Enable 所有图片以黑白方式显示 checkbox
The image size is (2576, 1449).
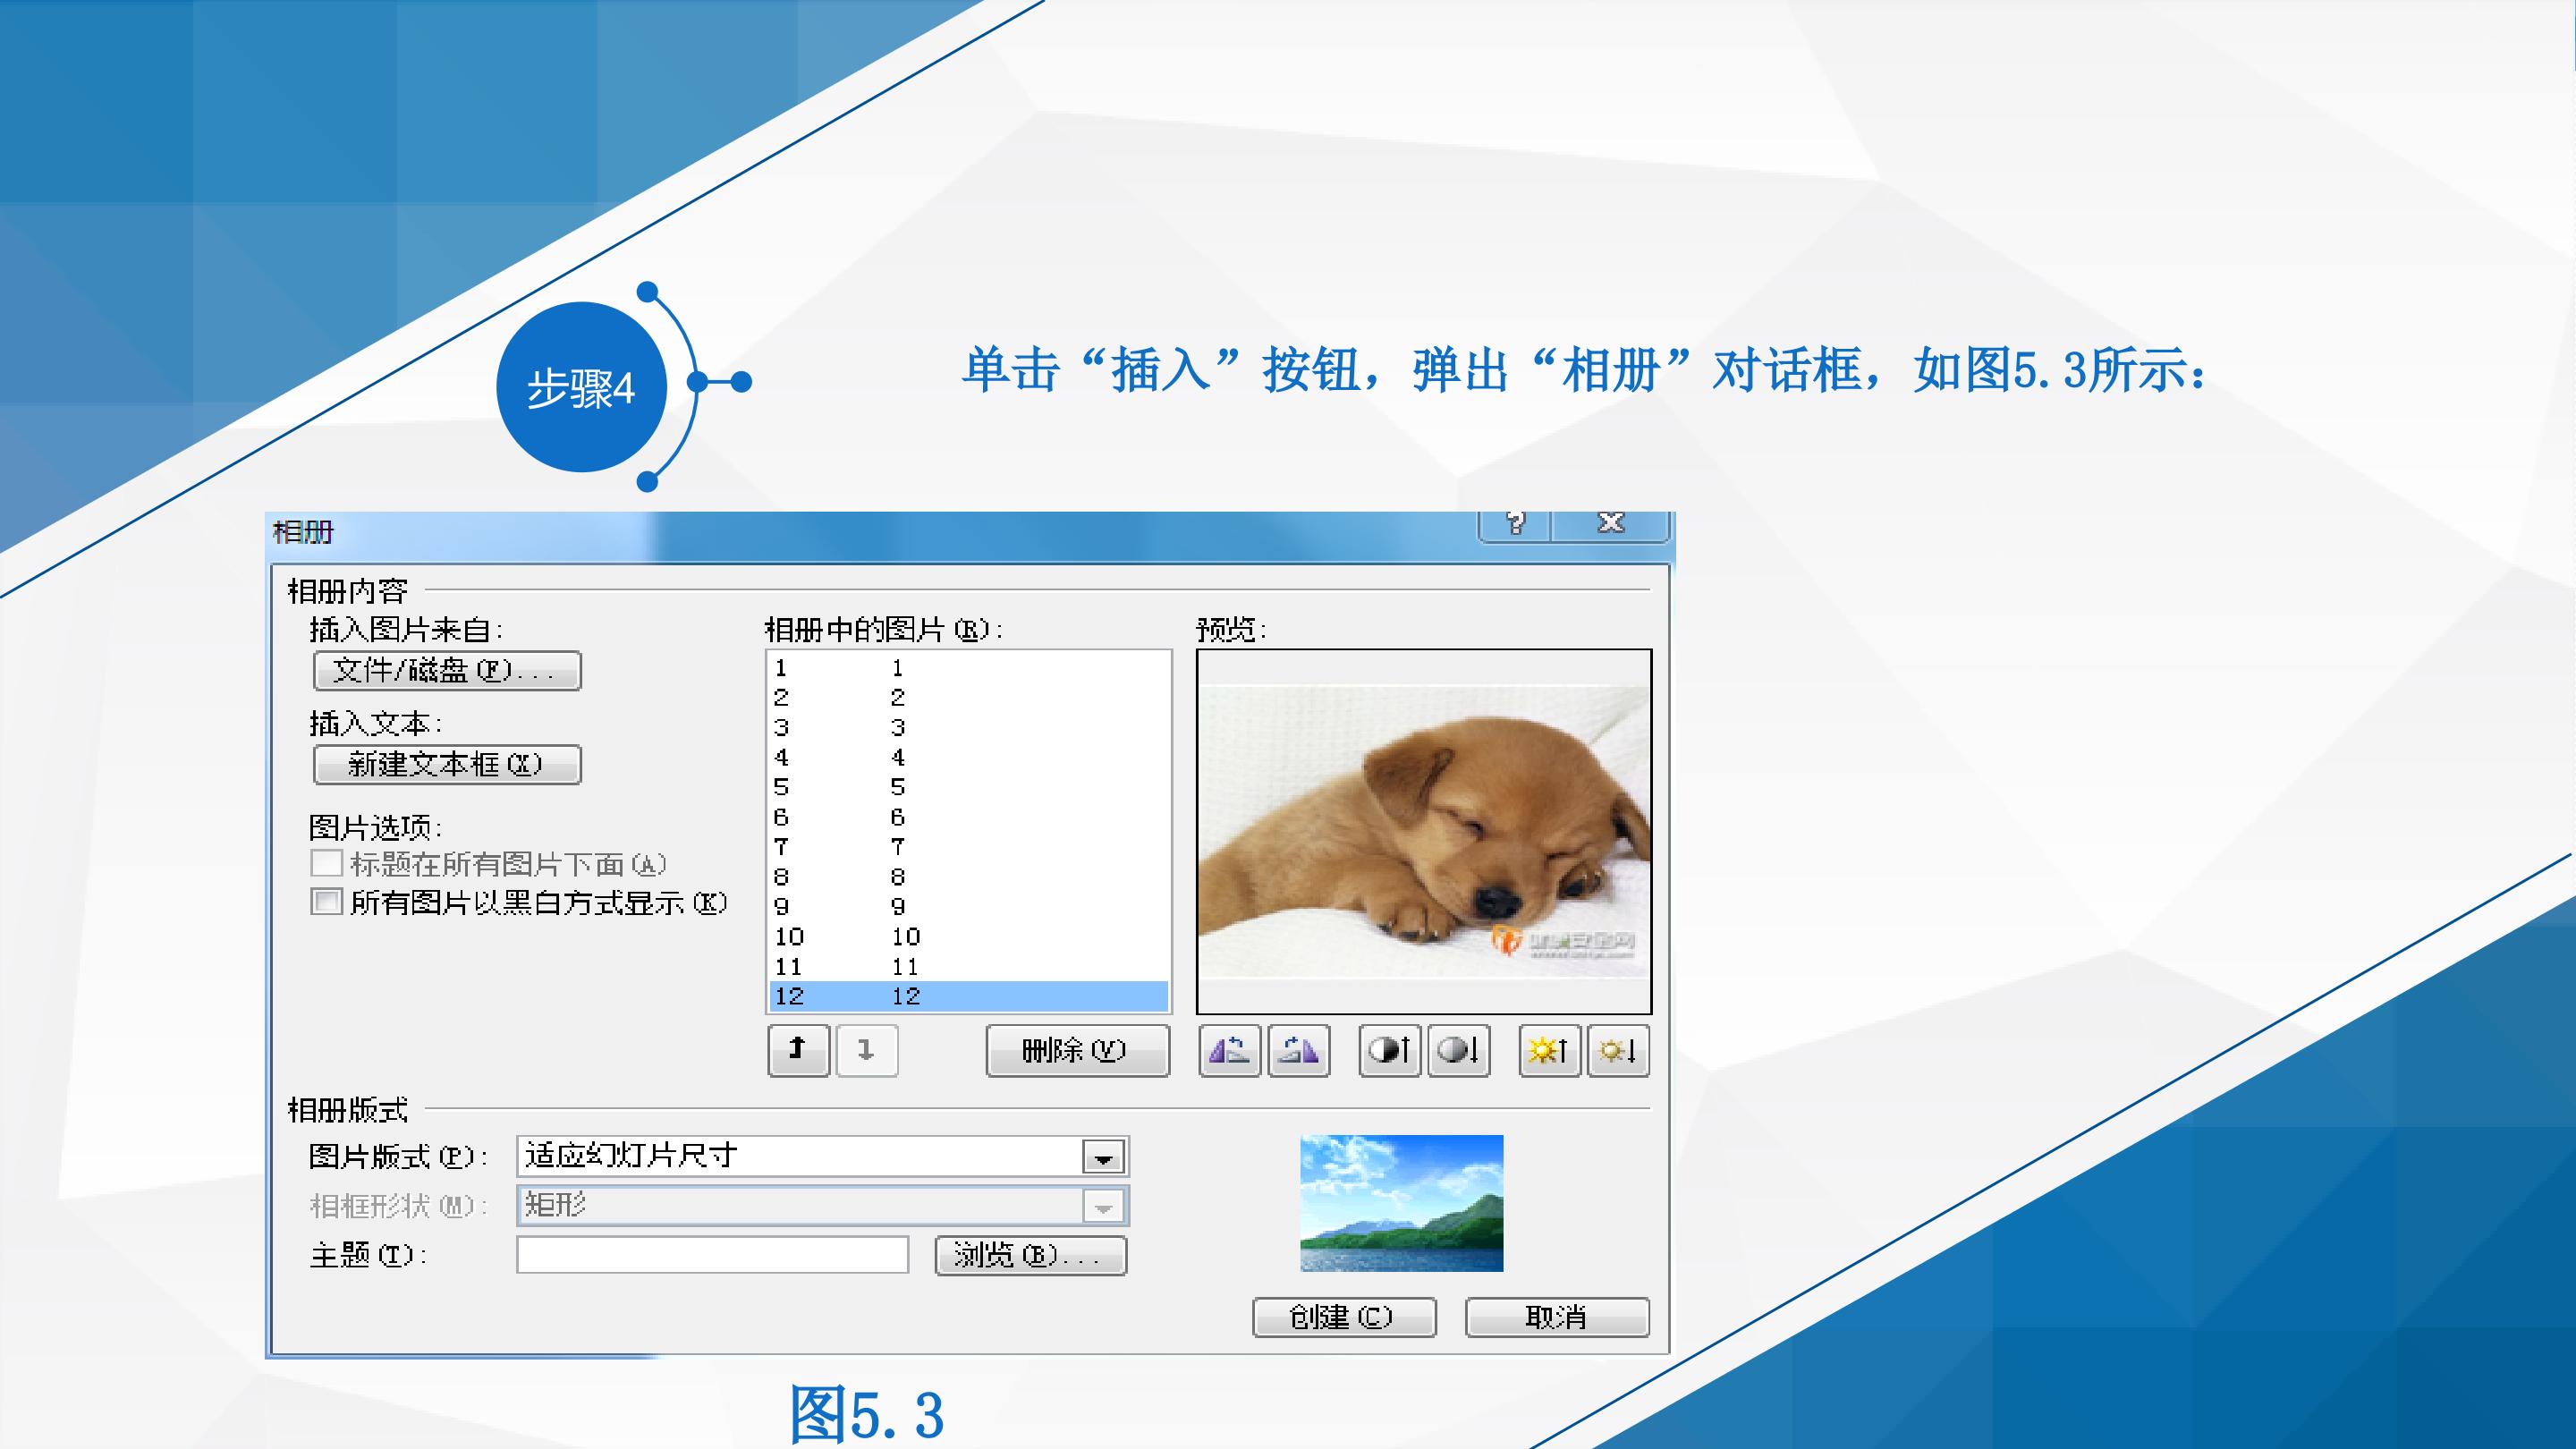pos(326,901)
